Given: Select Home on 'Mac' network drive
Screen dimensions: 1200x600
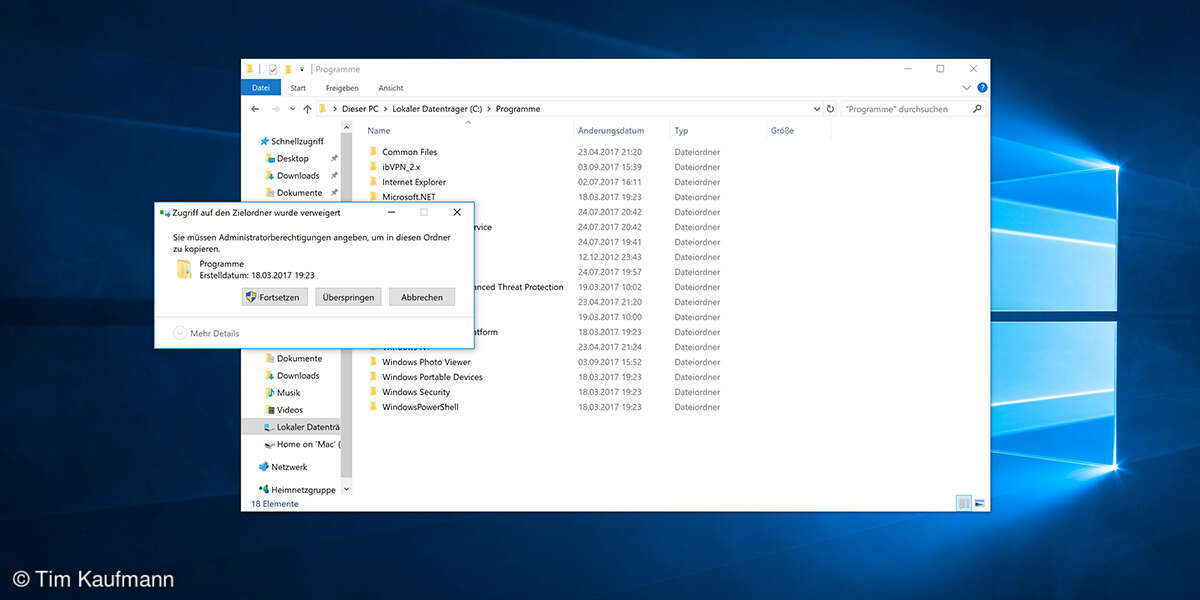Looking at the screenshot, I should [x=302, y=444].
